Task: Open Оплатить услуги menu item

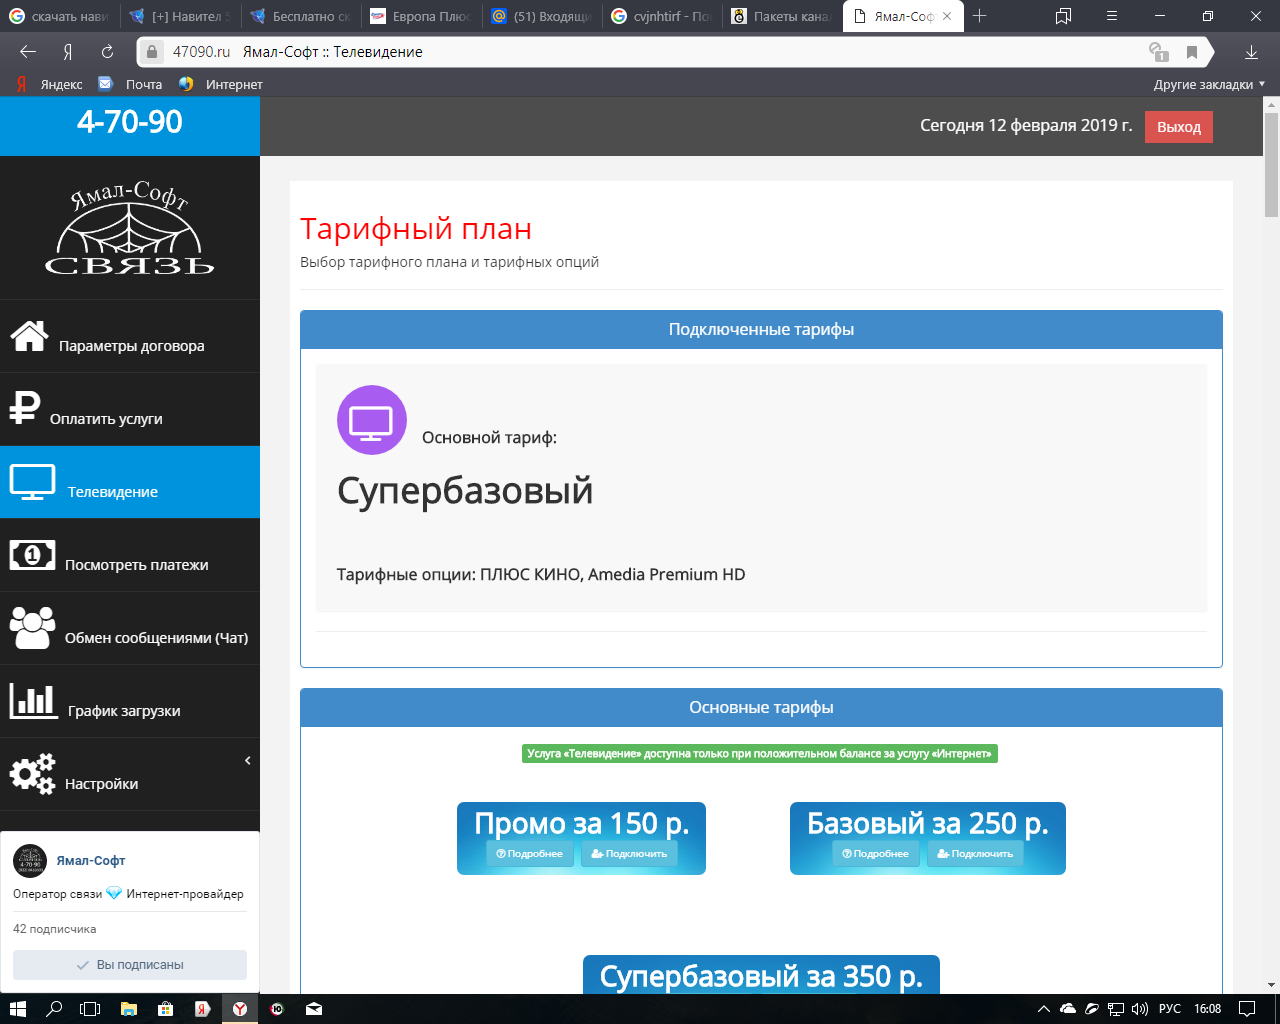Action: 130,409
